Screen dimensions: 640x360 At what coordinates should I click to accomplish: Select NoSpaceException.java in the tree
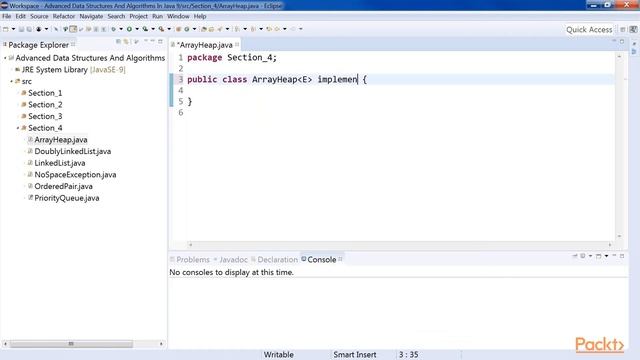(x=75, y=175)
